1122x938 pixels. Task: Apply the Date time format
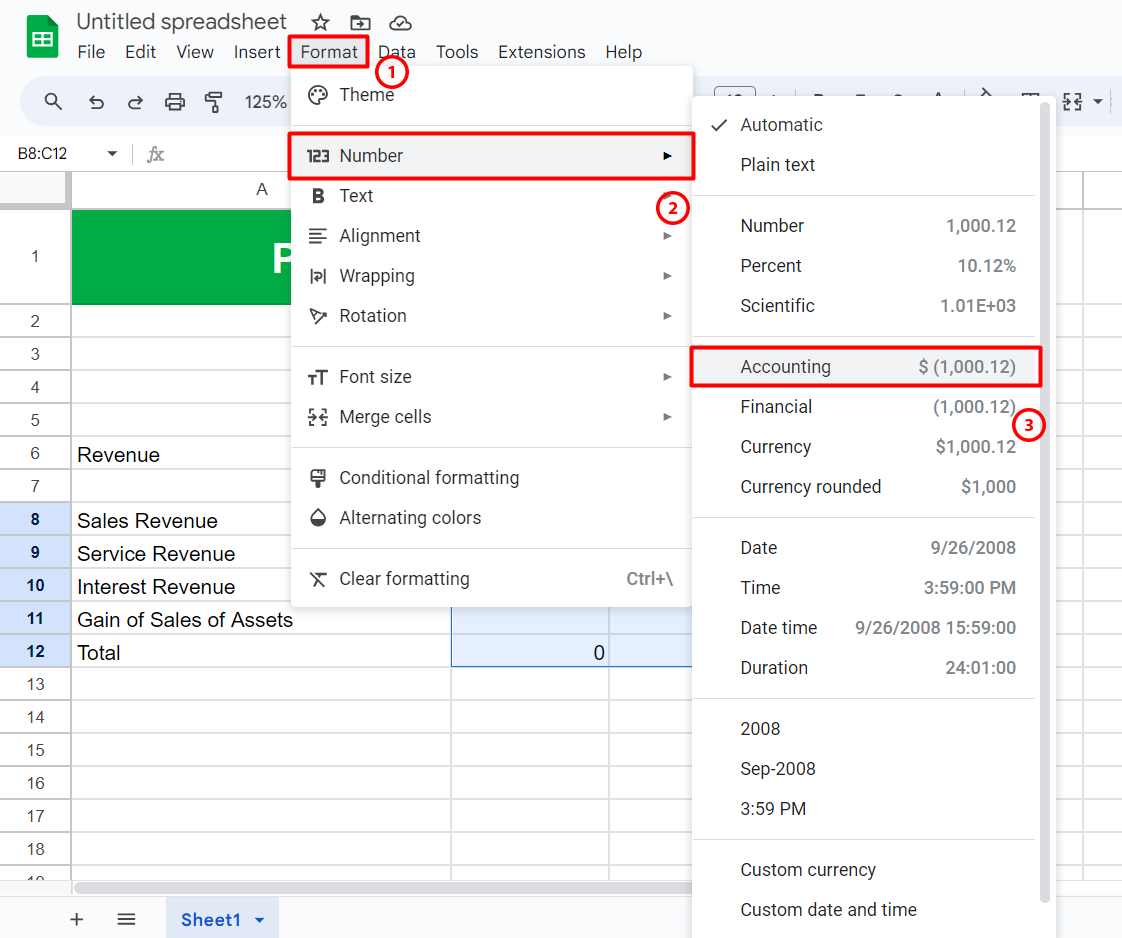(x=865, y=628)
